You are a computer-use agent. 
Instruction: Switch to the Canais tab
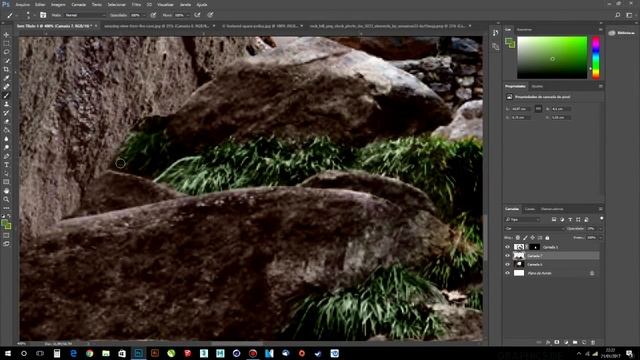pyautogui.click(x=530, y=209)
